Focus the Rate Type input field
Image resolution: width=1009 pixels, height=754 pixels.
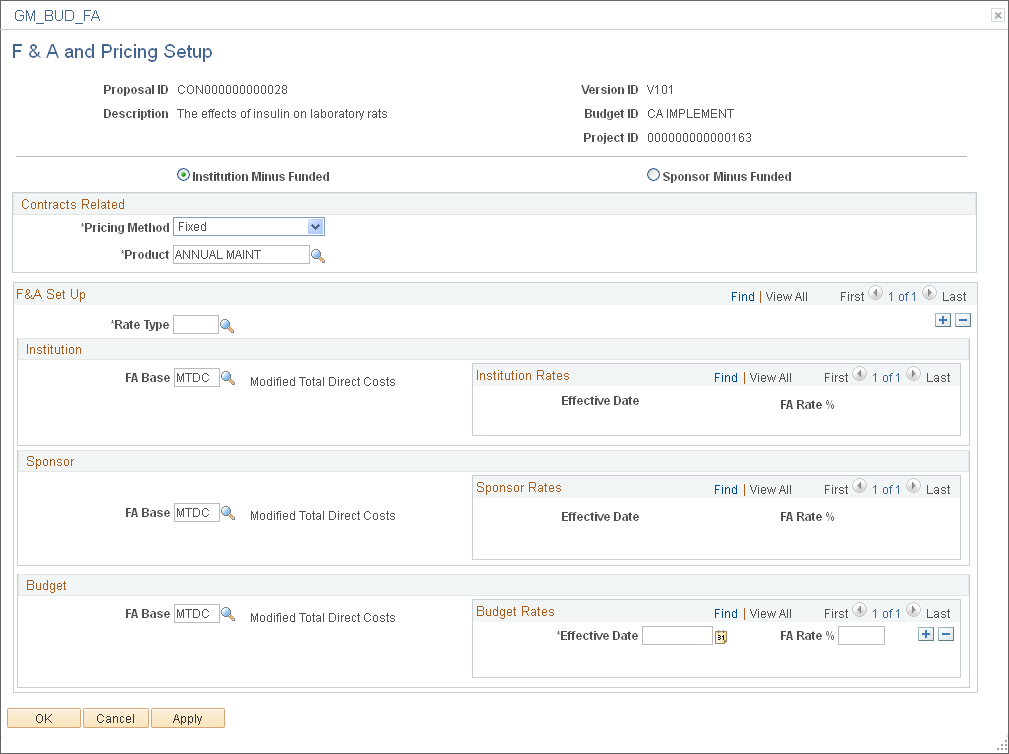[x=196, y=324]
